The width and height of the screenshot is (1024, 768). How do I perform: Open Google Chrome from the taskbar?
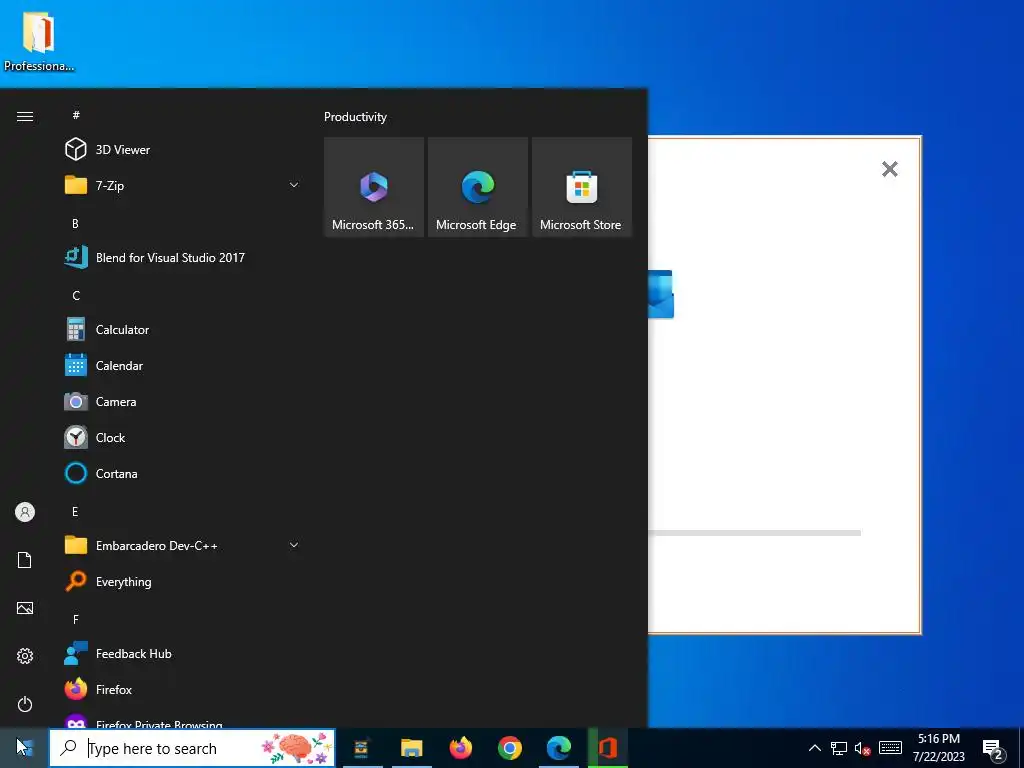pyautogui.click(x=510, y=748)
